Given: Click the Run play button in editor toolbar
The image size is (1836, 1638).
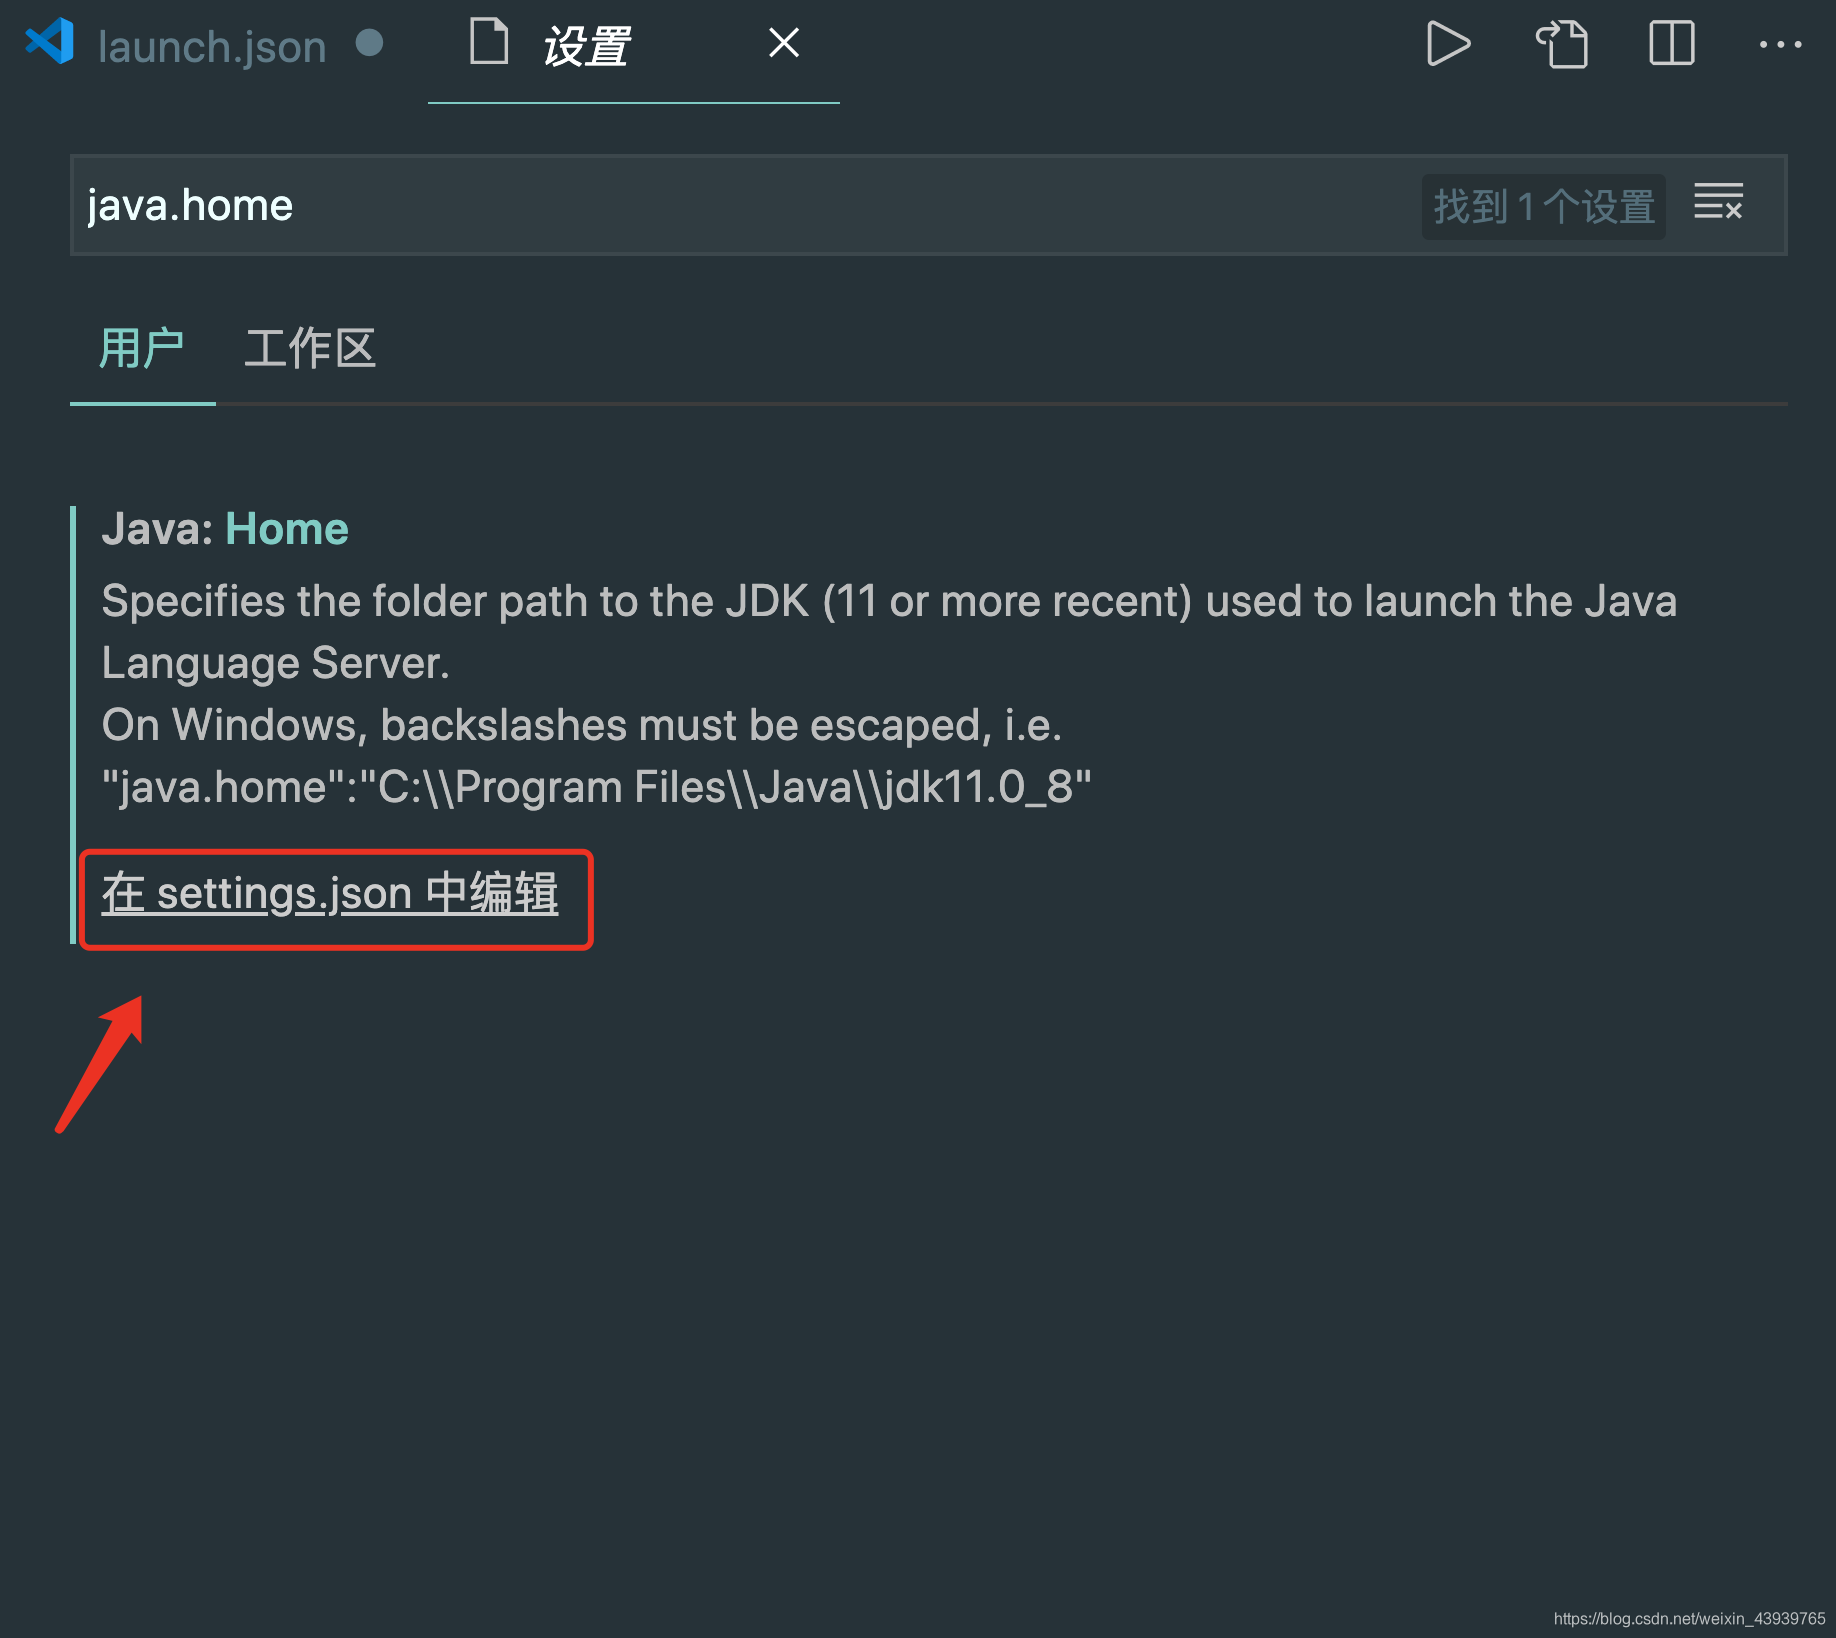Looking at the screenshot, I should (x=1447, y=44).
